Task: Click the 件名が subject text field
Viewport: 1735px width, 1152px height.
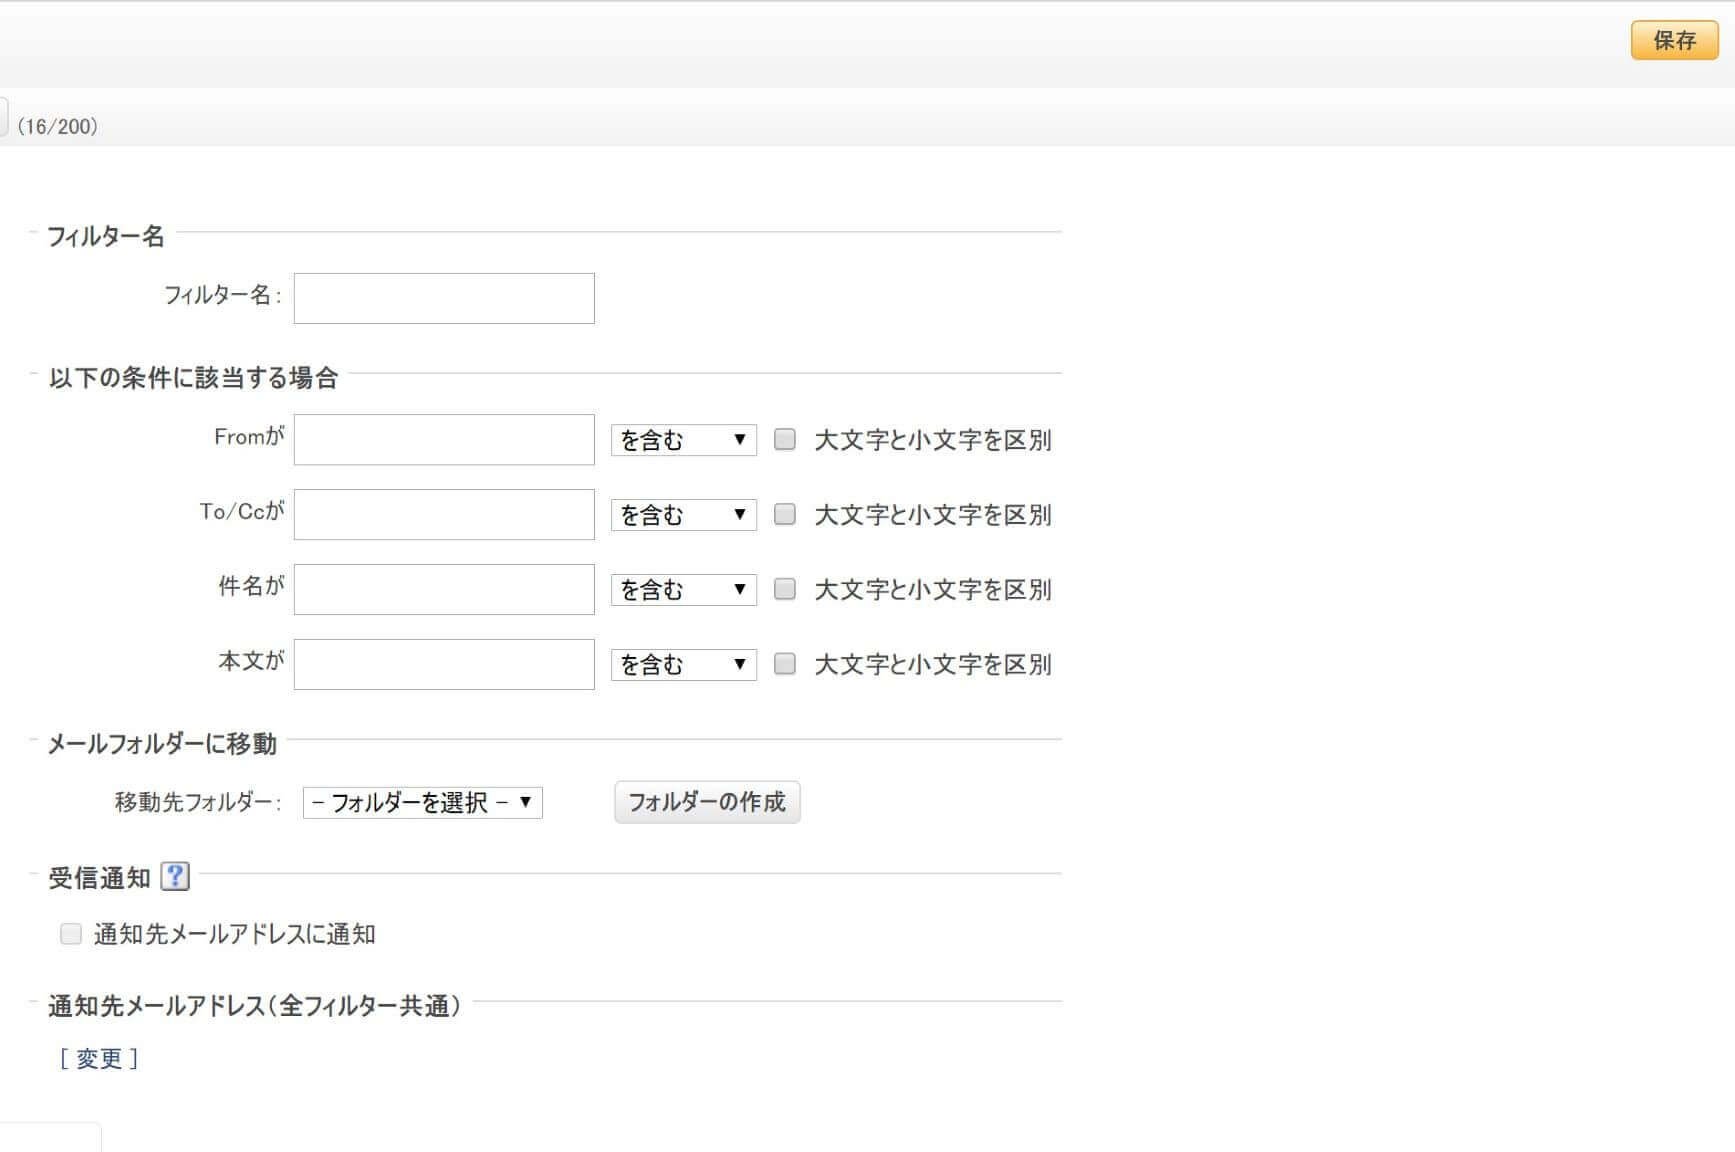Action: 444,590
